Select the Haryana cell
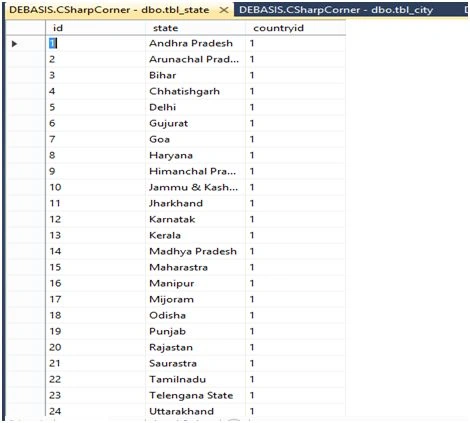 coord(195,155)
